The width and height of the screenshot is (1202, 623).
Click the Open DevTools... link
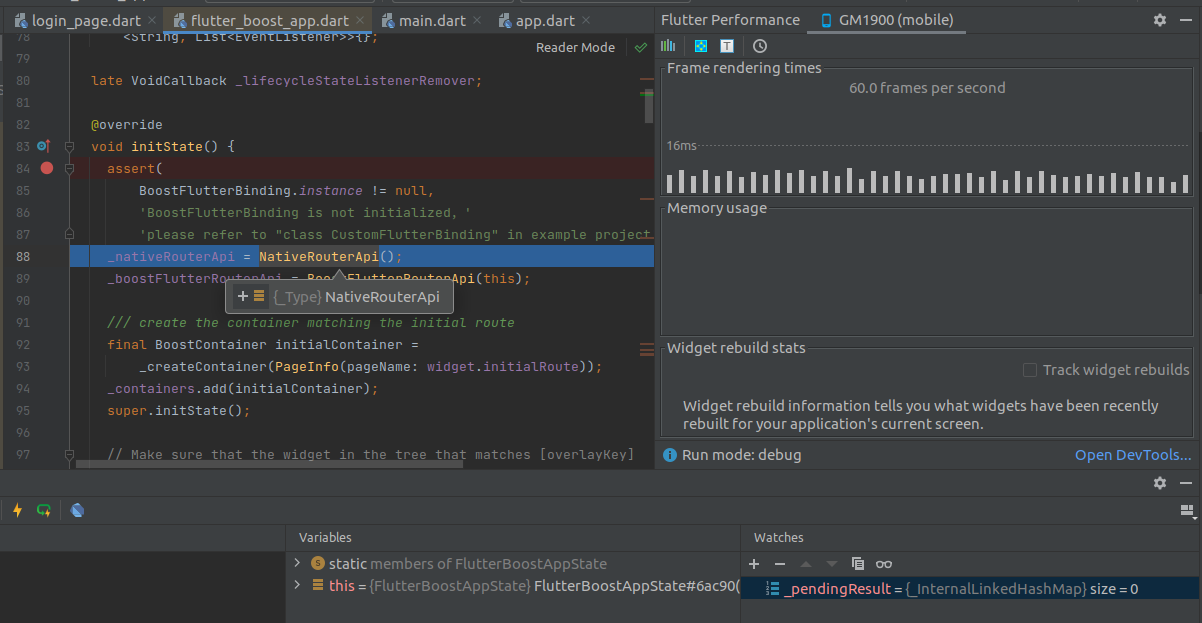click(x=1133, y=455)
